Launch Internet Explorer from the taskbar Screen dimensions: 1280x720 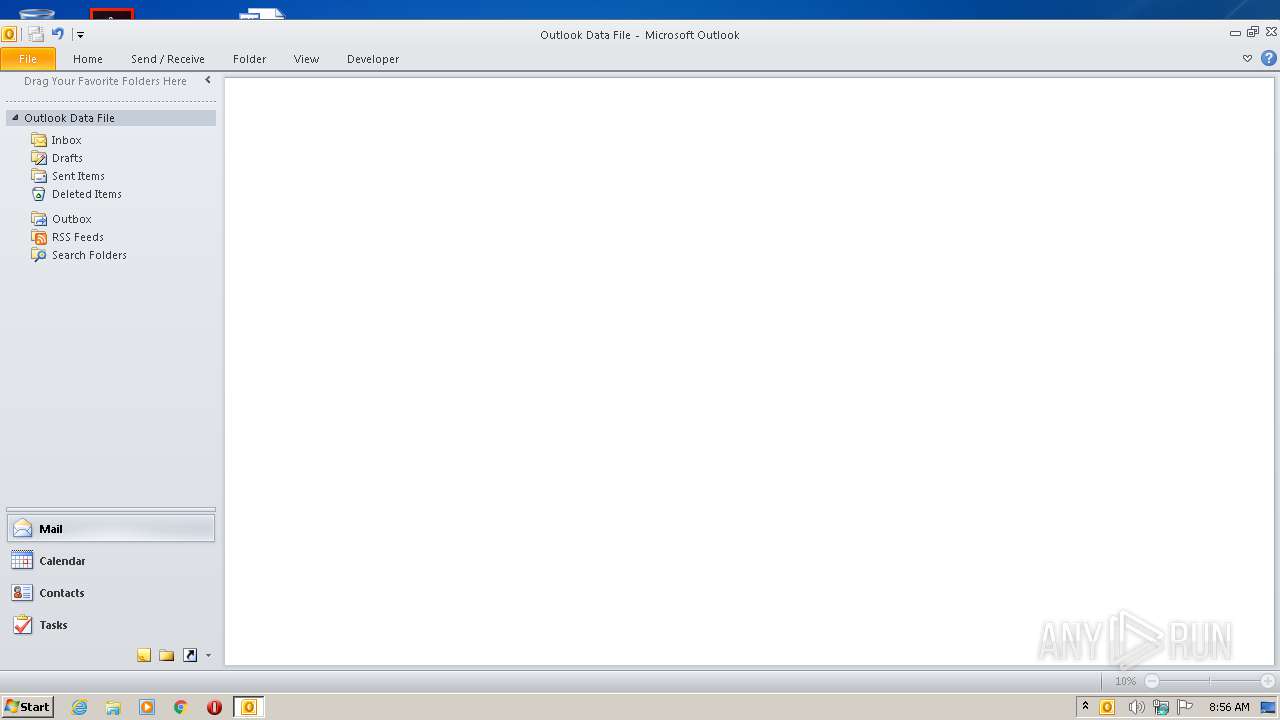[x=80, y=707]
